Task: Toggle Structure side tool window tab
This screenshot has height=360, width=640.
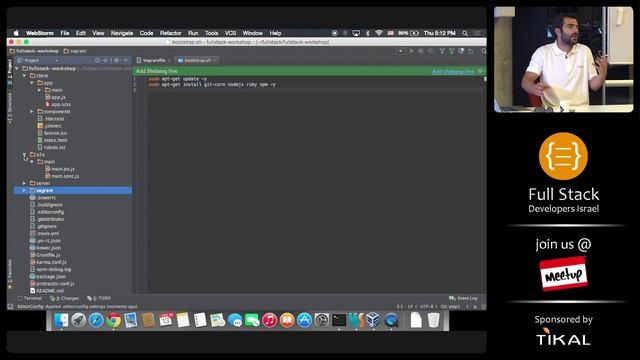Action: pos(10,108)
